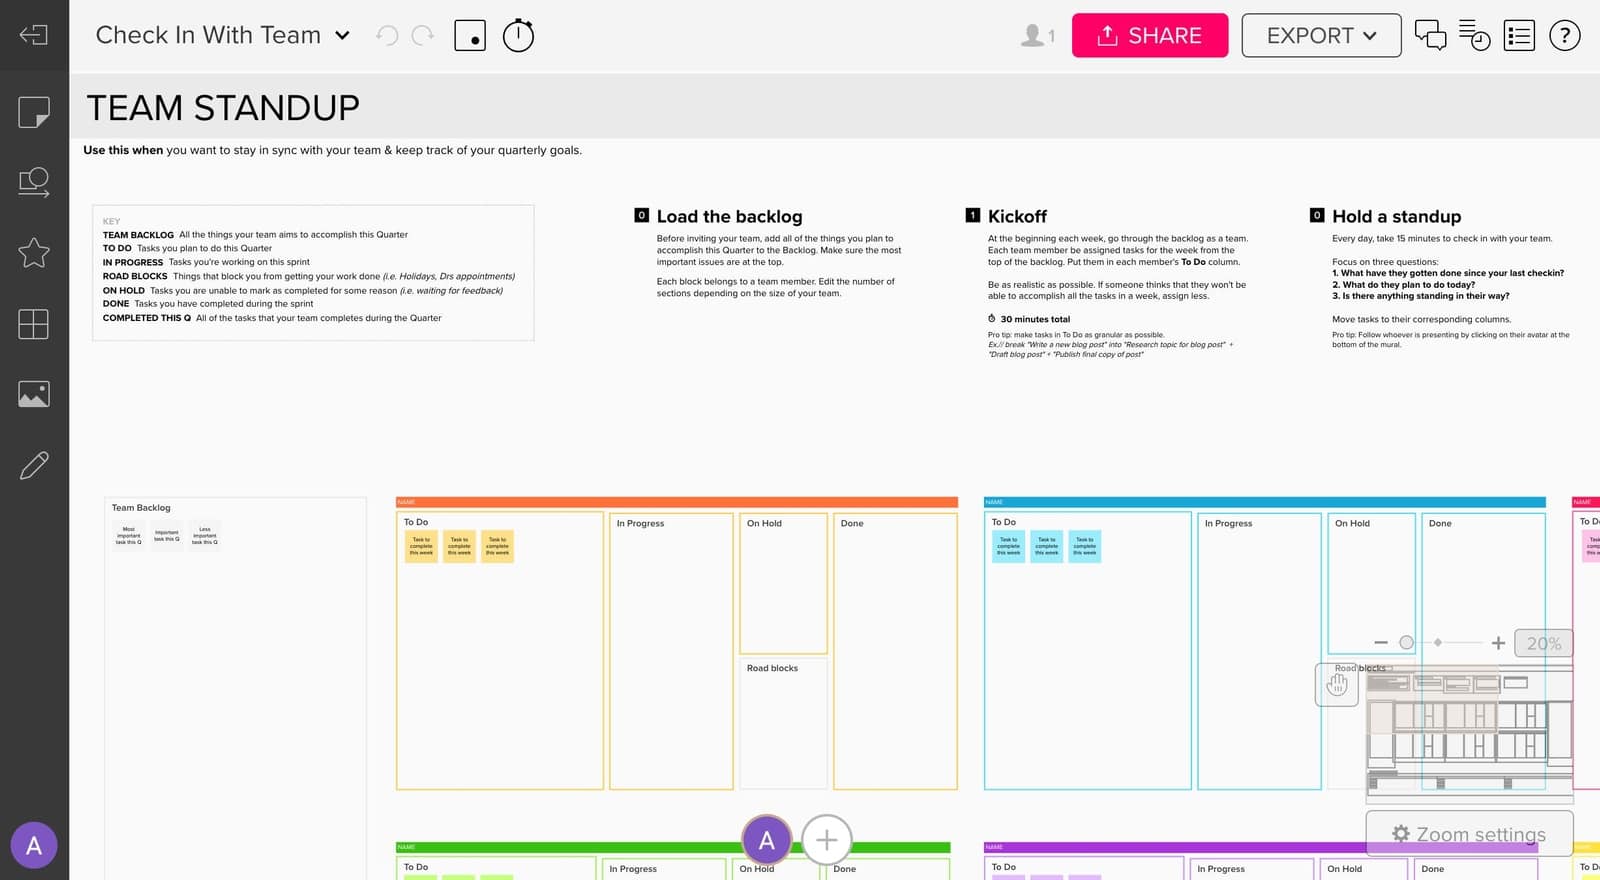The height and width of the screenshot is (880, 1600).
Task: Click the pink SHARE button
Action: pyautogui.click(x=1150, y=35)
